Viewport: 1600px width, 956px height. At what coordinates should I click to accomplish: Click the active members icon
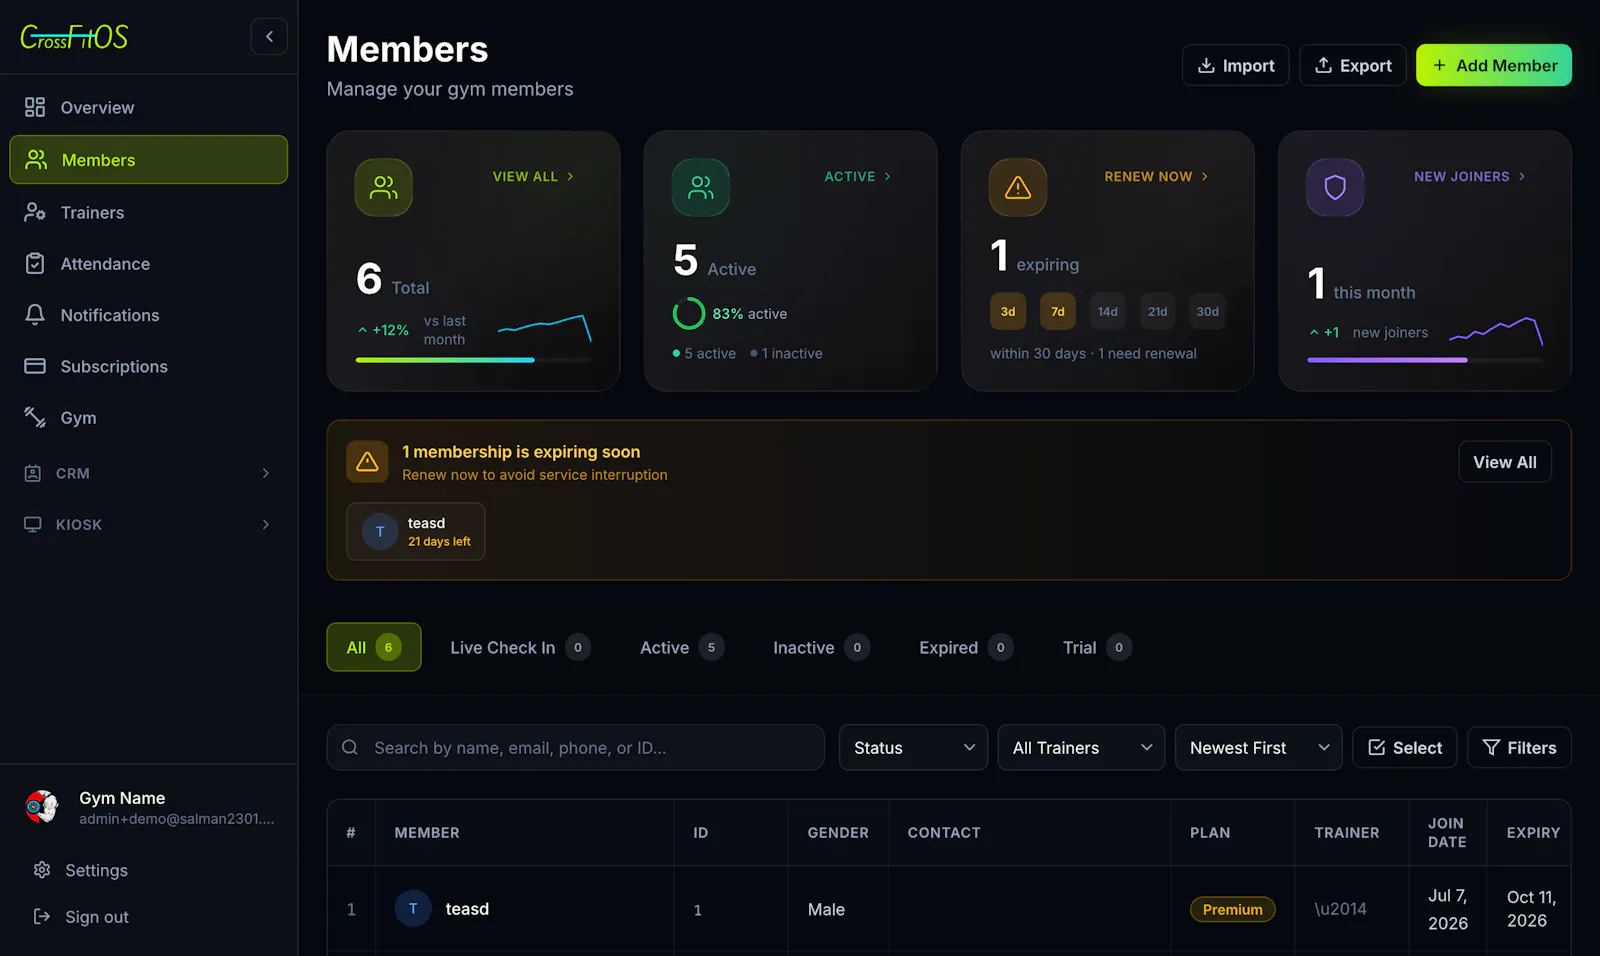tap(701, 187)
